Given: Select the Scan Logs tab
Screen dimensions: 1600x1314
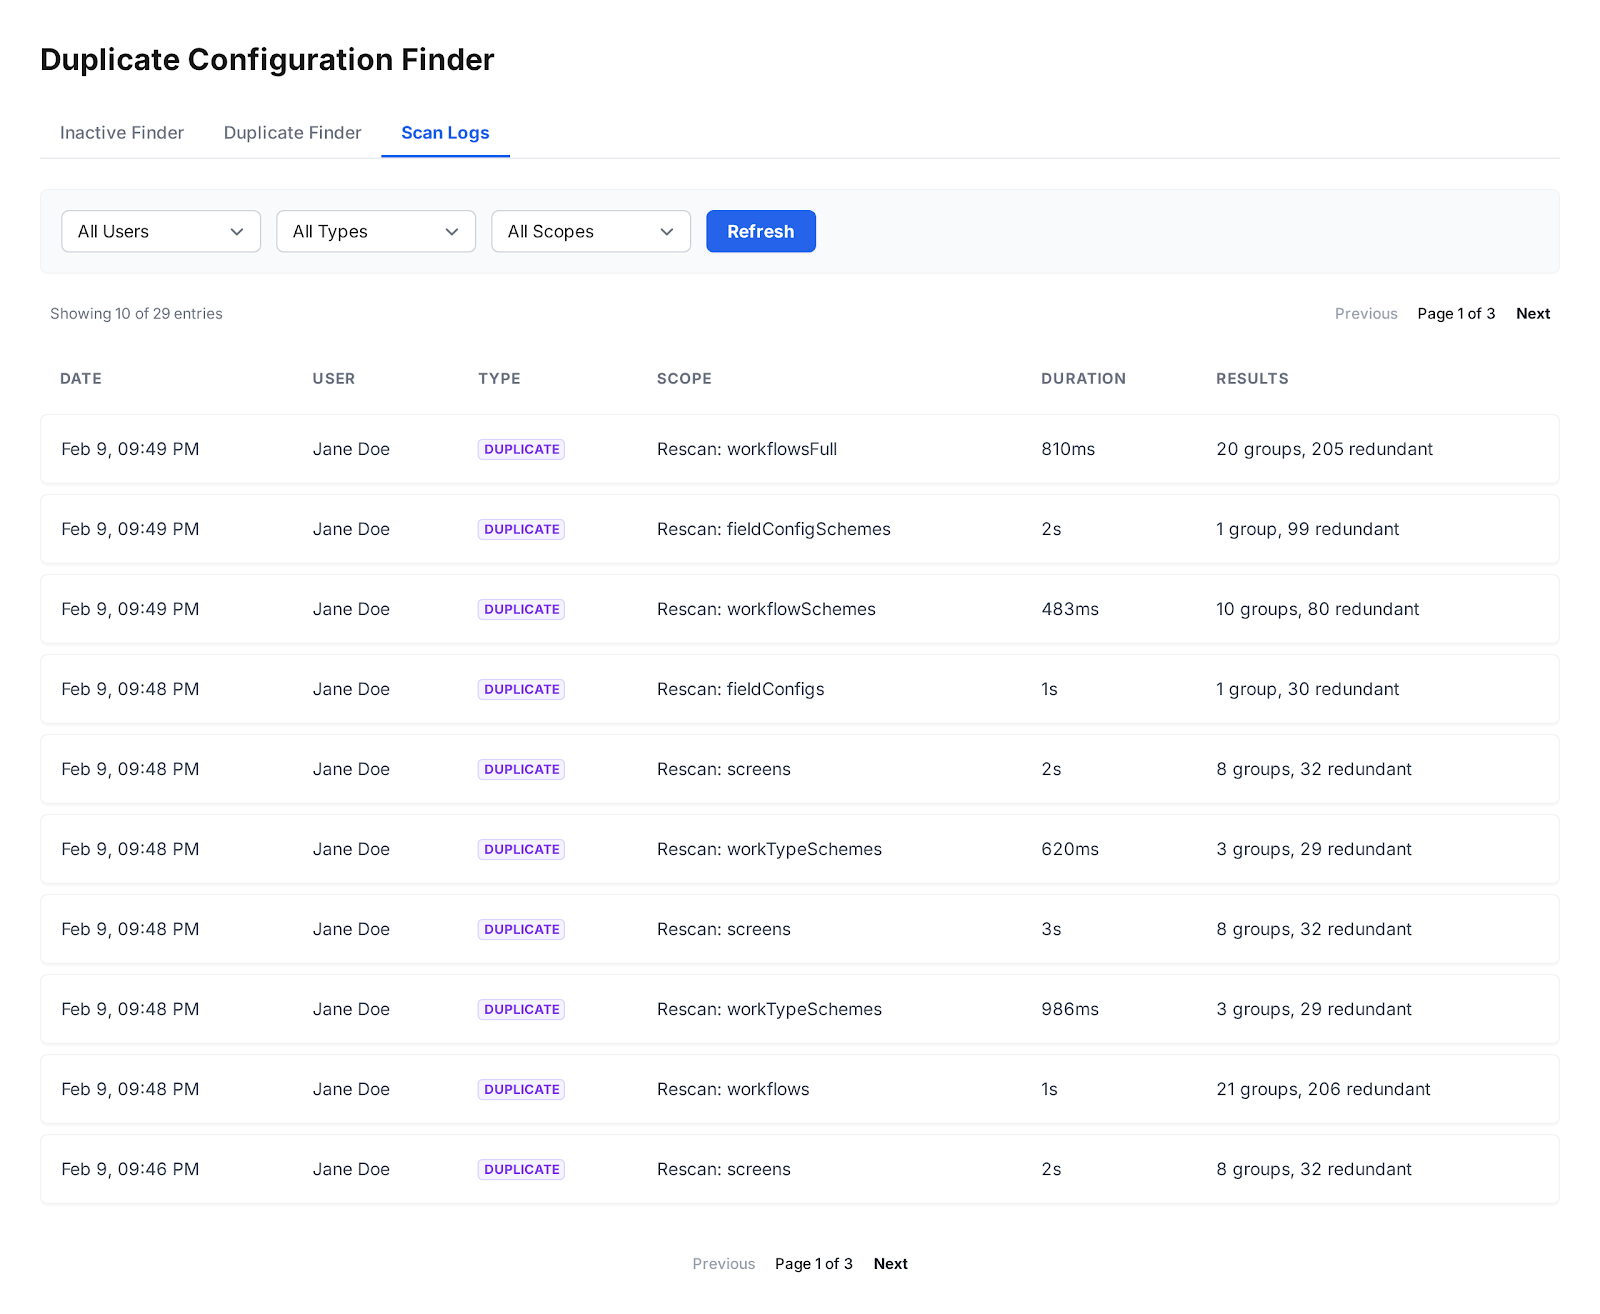Looking at the screenshot, I should click(x=445, y=133).
